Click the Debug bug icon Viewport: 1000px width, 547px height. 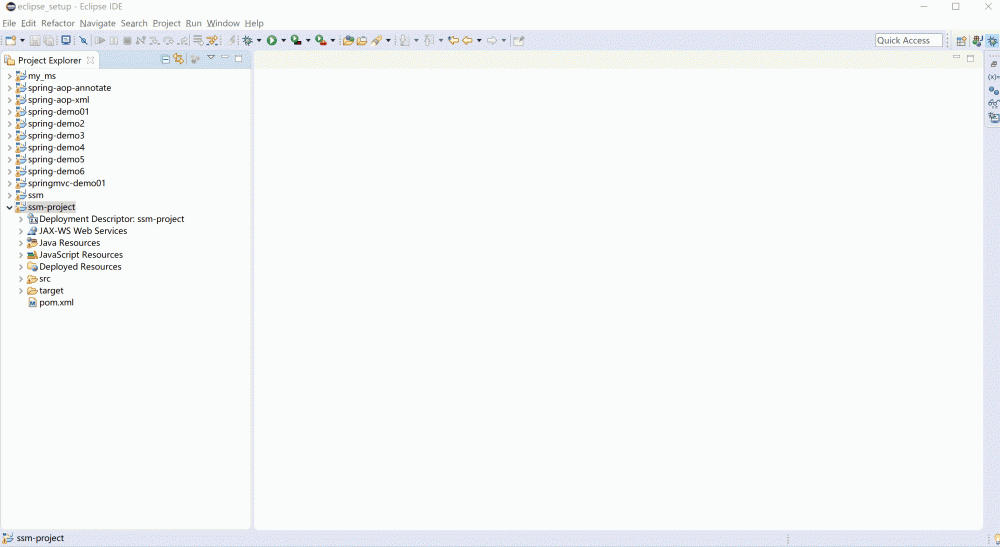[x=247, y=40]
